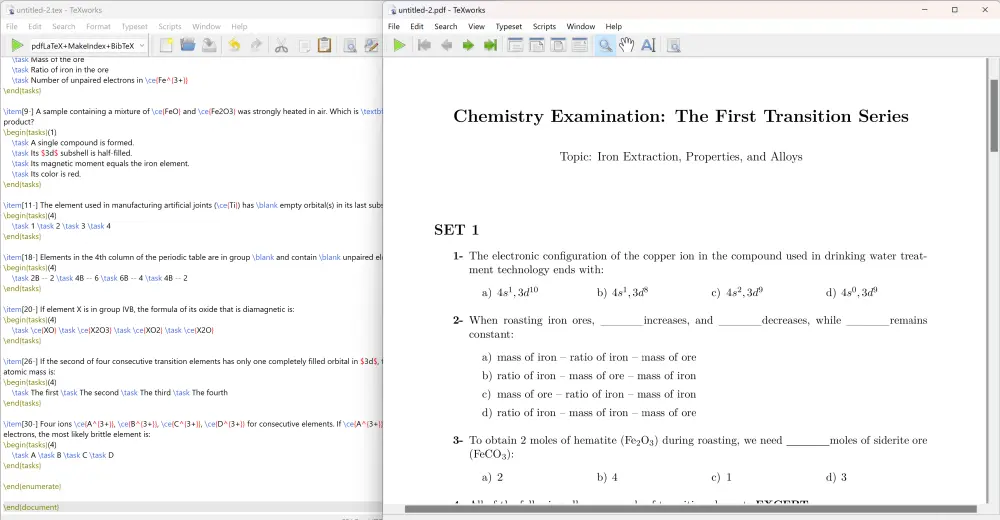Click the PDF title 'Chemistry Examination: The First Transition Series'
The width and height of the screenshot is (1000, 520).
click(x=680, y=116)
